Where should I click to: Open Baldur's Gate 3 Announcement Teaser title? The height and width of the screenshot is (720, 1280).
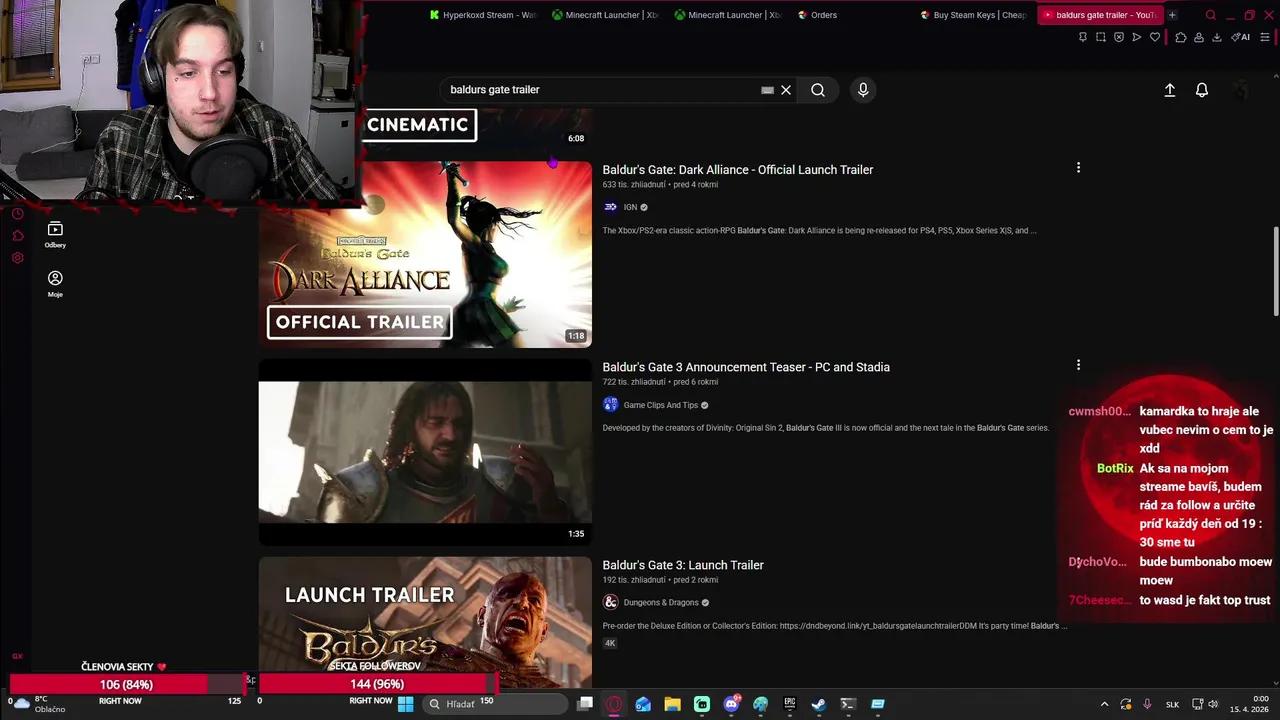click(x=746, y=367)
